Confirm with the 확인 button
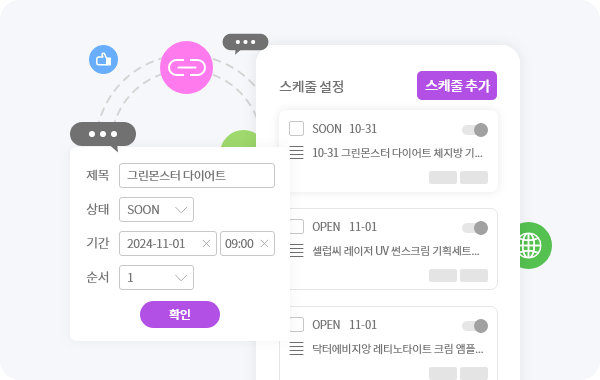The image size is (600, 380). [180, 315]
